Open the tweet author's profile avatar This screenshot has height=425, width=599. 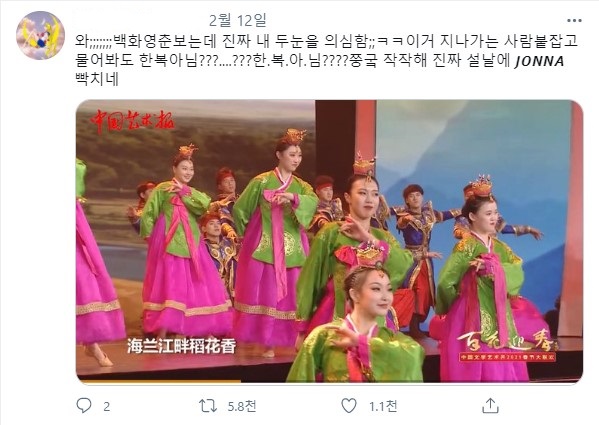pyautogui.click(x=40, y=36)
